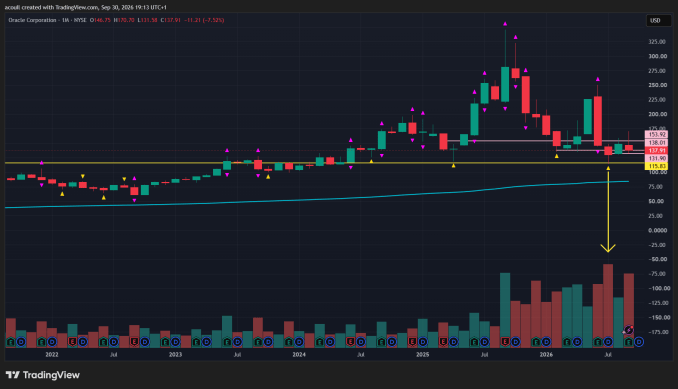Click the dividend icon above the 2025 label

pyautogui.click(x=423, y=342)
